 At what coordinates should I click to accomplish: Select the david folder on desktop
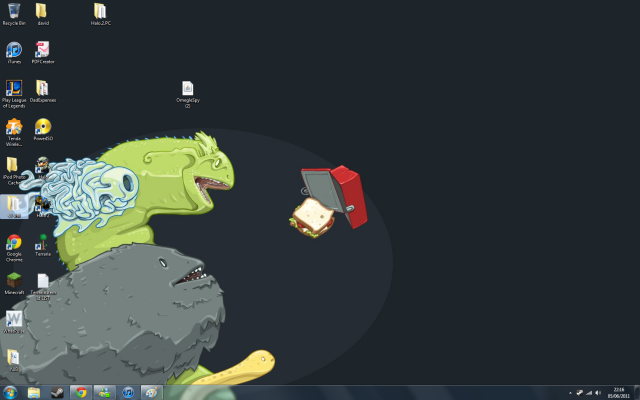click(42, 12)
